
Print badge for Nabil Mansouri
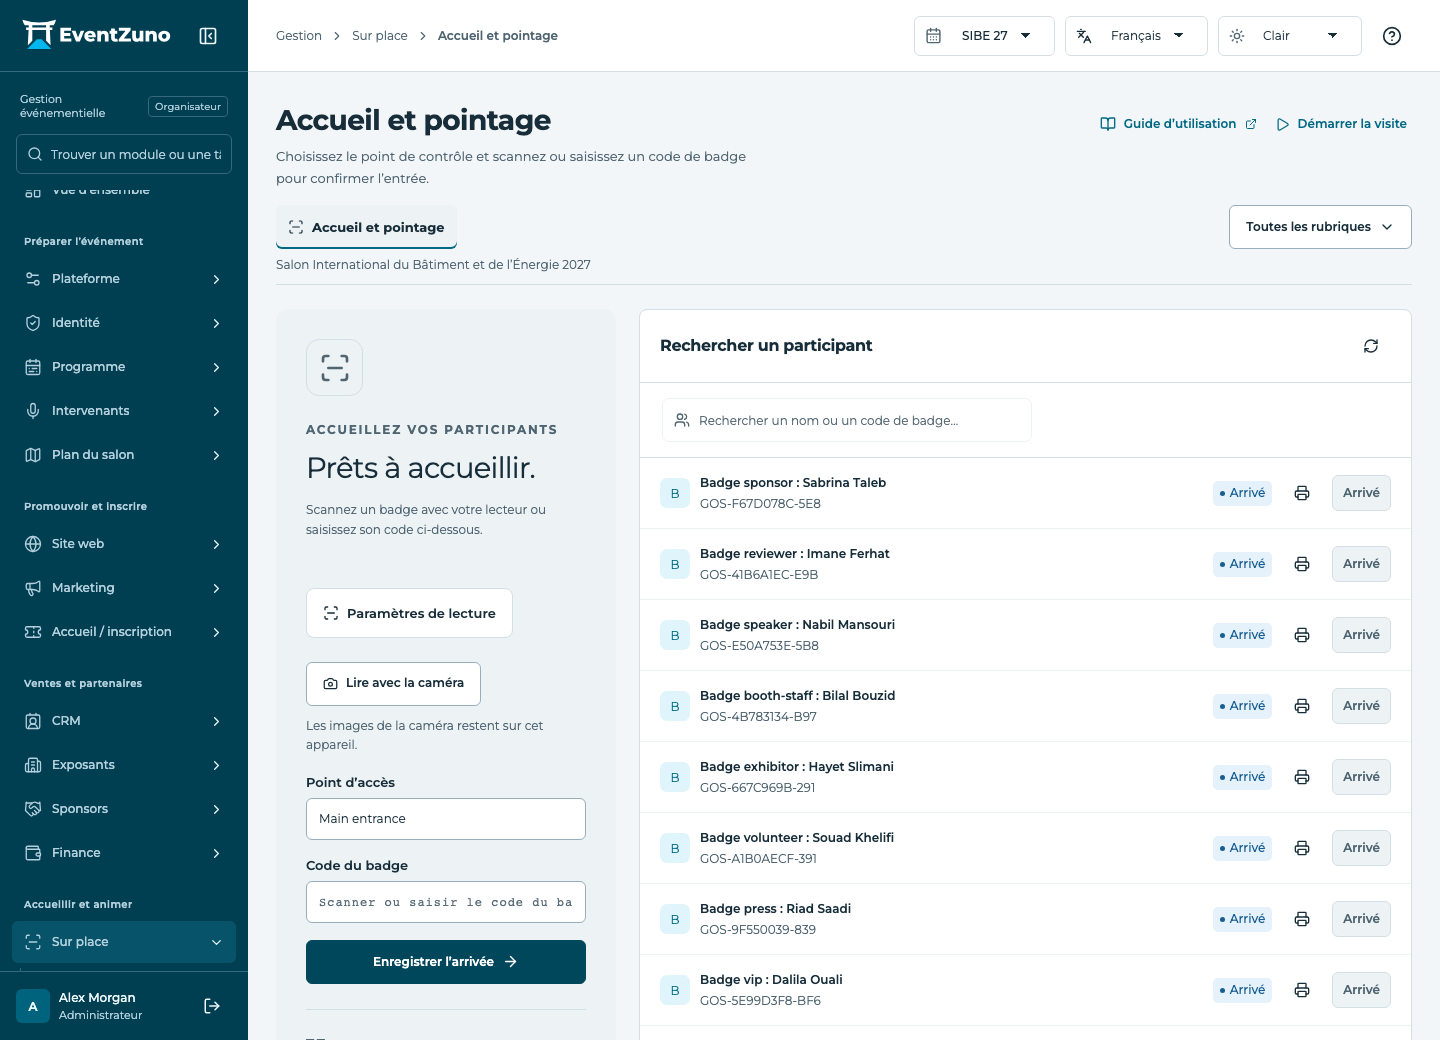[1302, 635]
